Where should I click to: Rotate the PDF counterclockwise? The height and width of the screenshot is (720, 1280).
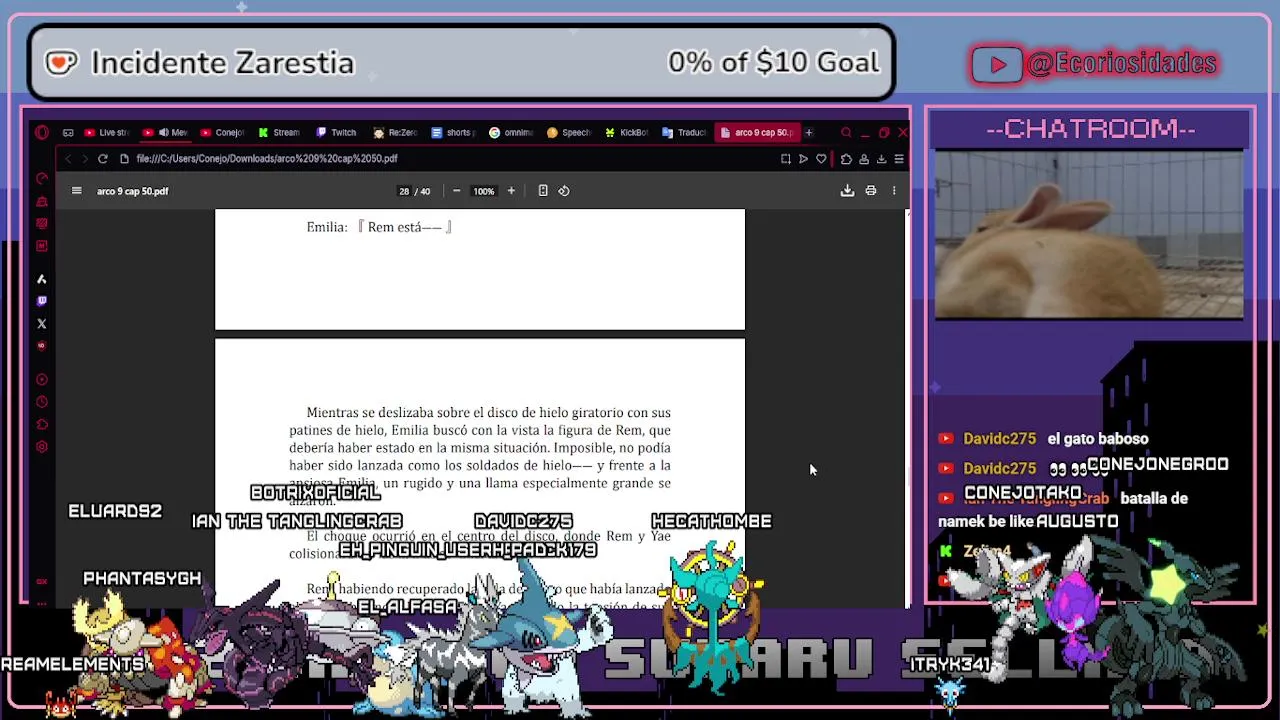pyautogui.click(x=564, y=191)
